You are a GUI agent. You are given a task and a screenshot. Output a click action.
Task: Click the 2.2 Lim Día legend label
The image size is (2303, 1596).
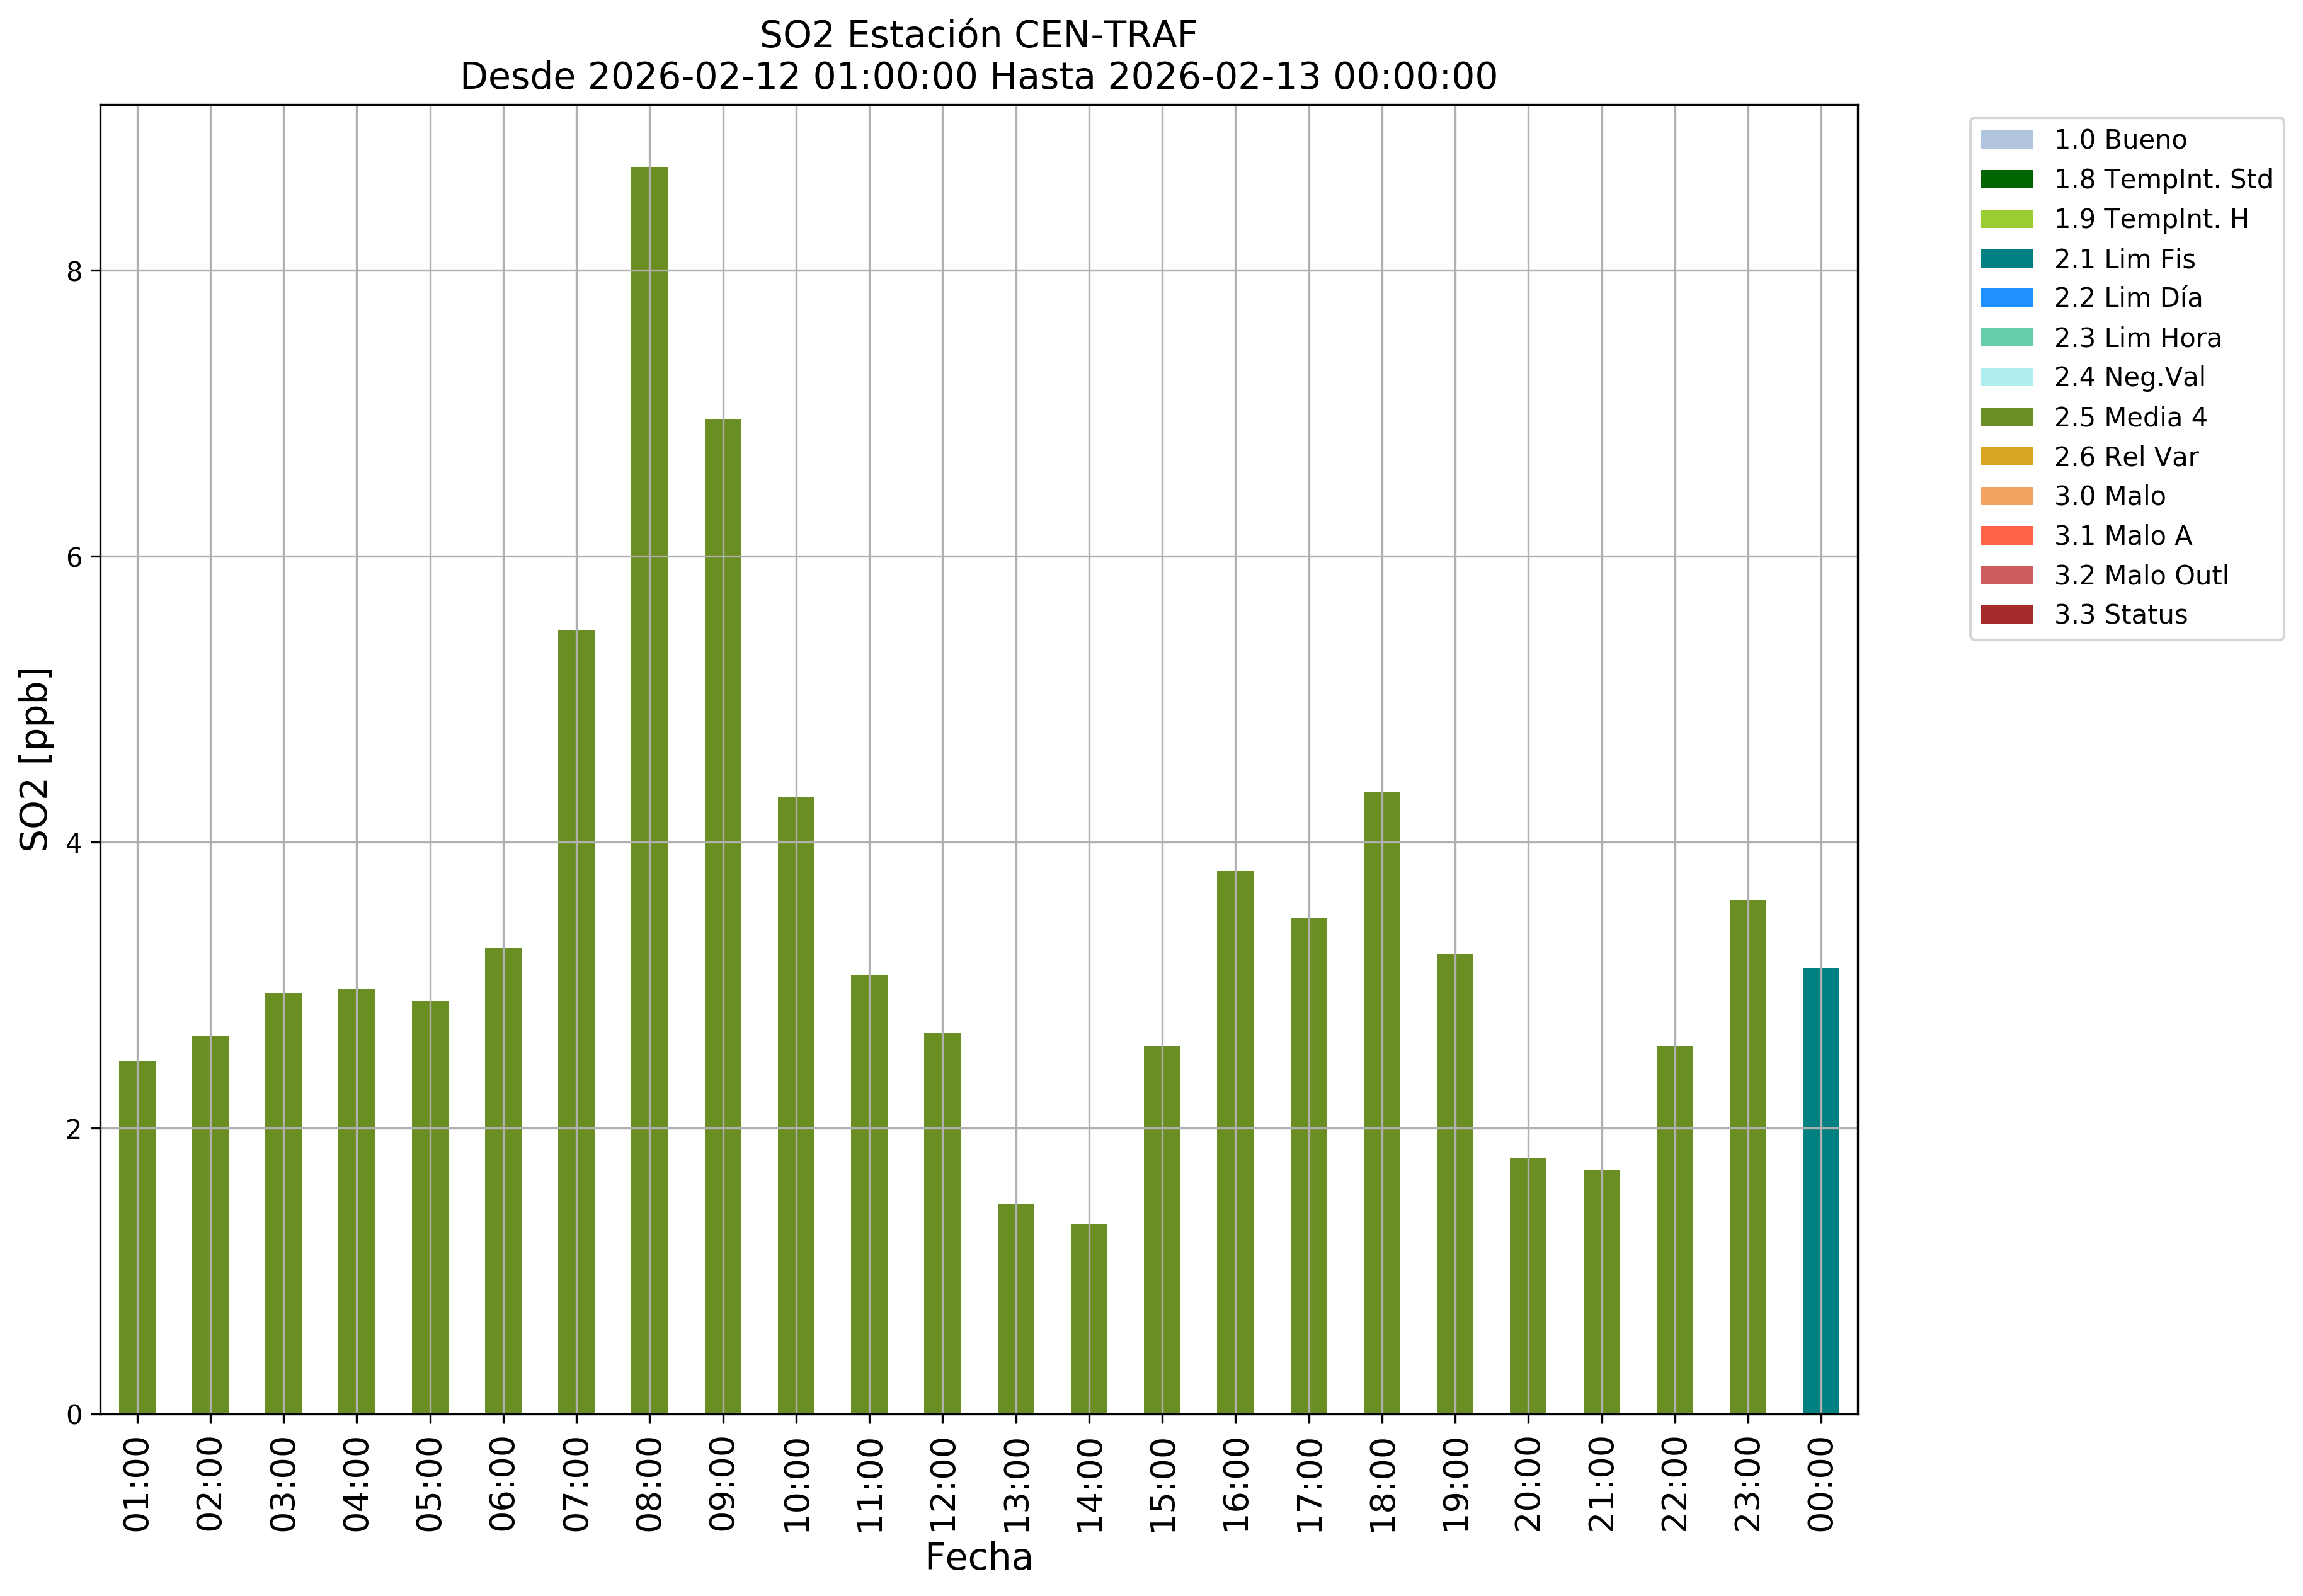click(2127, 298)
